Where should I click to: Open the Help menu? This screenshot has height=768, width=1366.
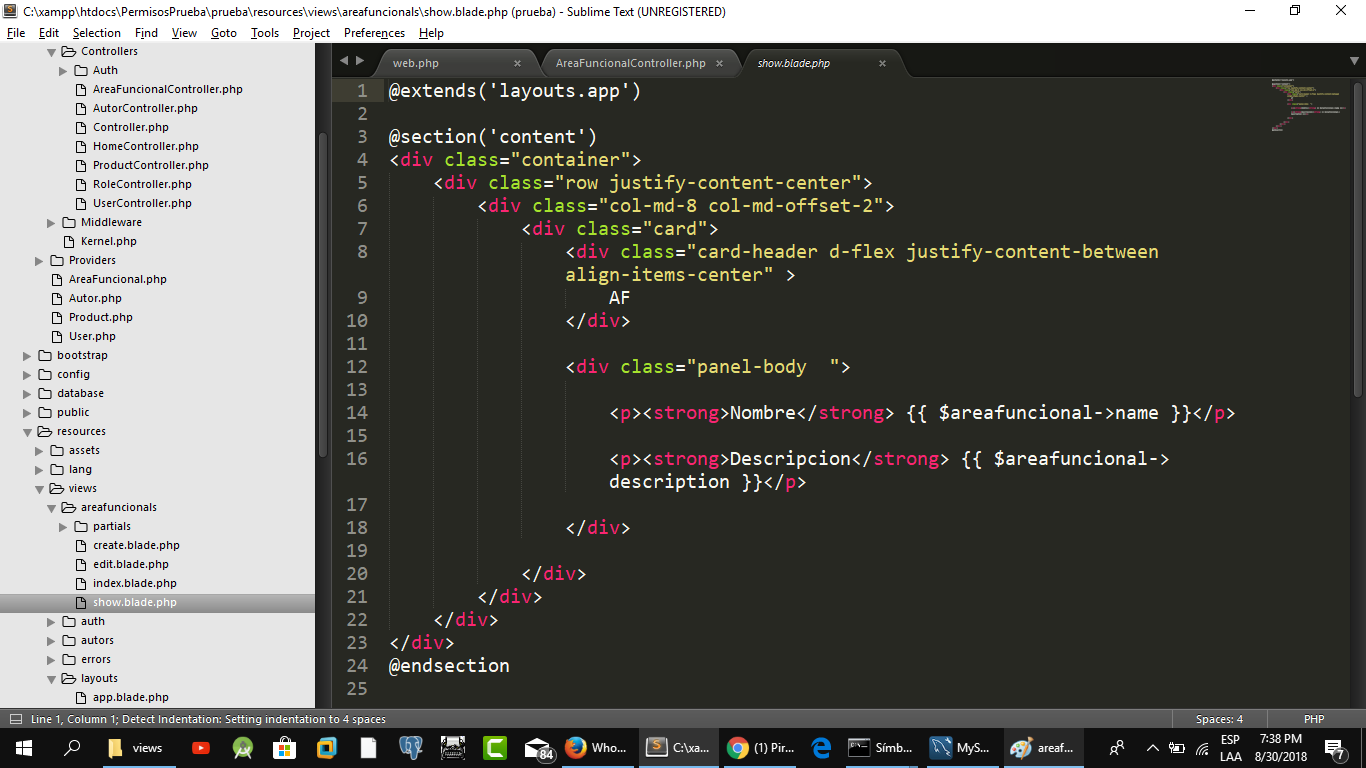[431, 33]
